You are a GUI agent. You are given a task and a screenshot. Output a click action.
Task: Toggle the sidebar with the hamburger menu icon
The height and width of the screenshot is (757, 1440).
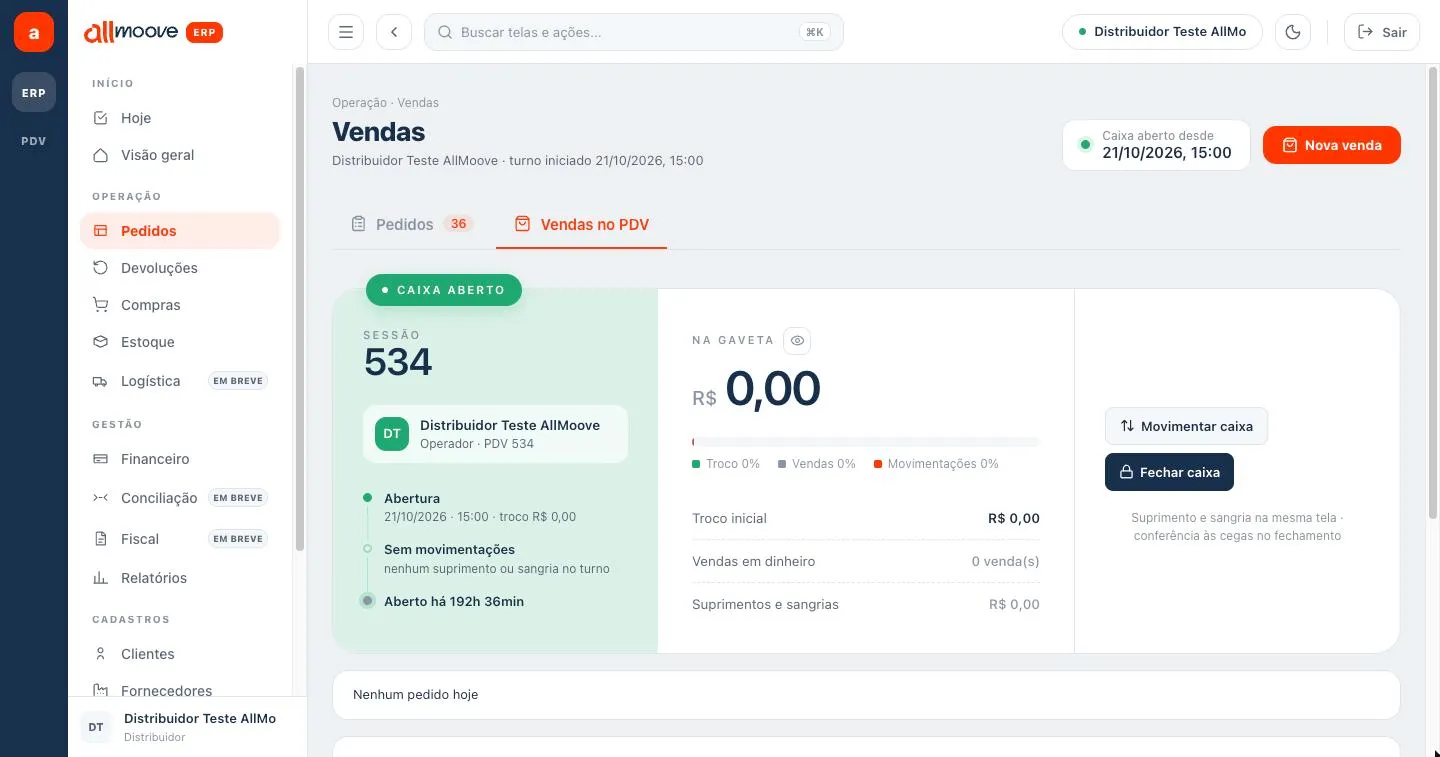346,32
